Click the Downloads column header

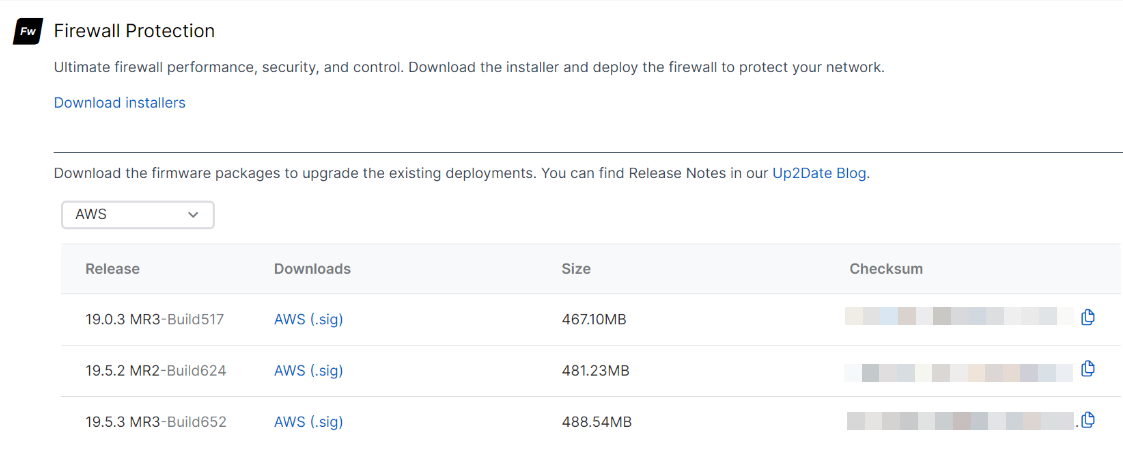coord(312,269)
